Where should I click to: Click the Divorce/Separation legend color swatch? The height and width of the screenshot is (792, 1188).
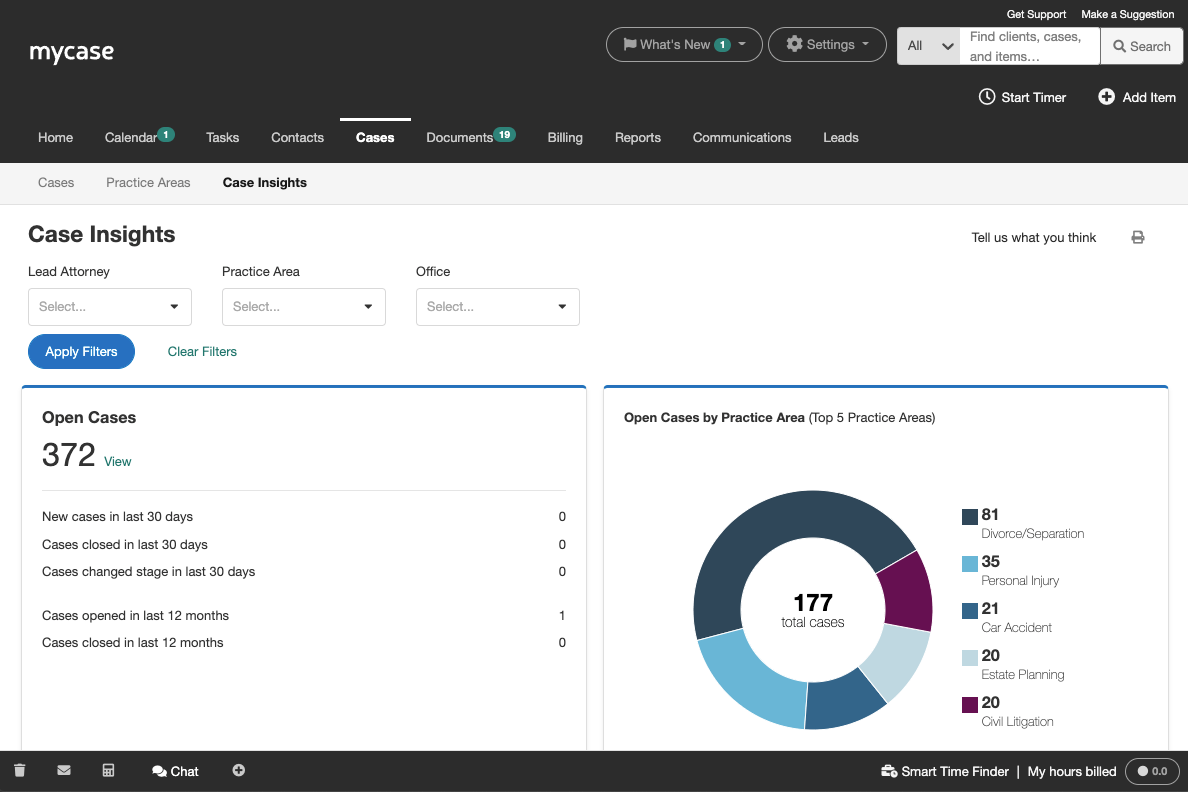click(969, 517)
